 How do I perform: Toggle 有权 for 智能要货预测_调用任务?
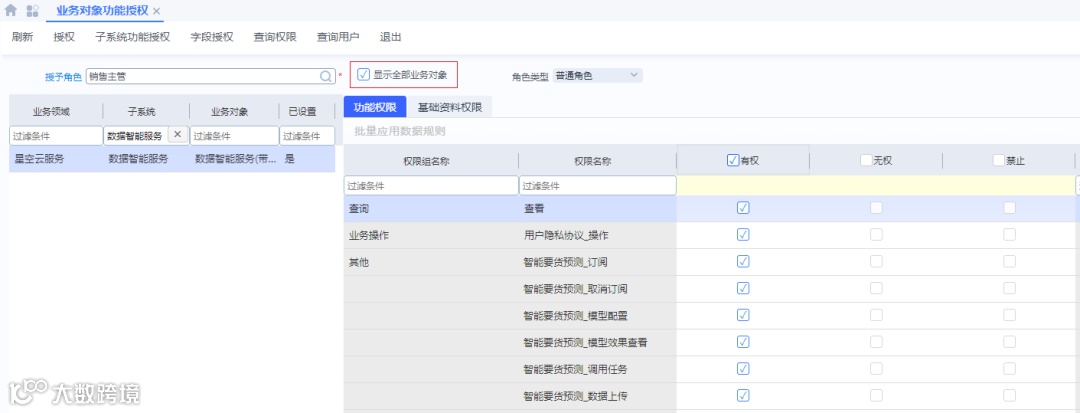742,369
